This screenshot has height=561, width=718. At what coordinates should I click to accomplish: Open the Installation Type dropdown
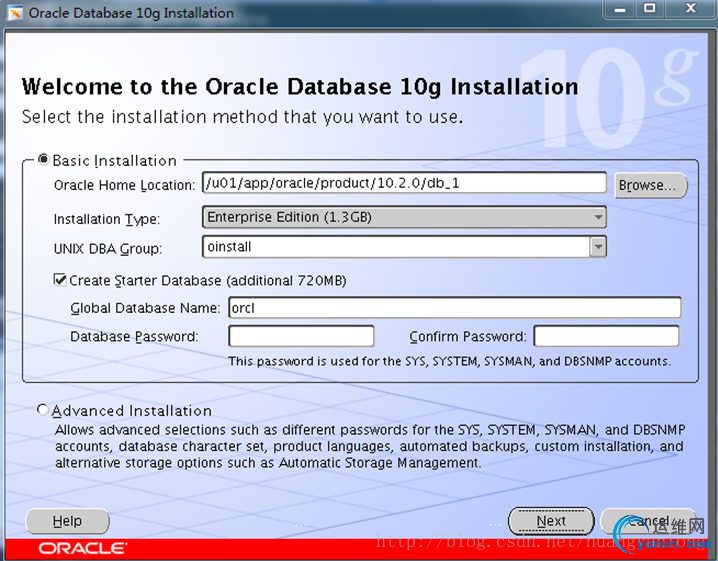(x=404, y=217)
